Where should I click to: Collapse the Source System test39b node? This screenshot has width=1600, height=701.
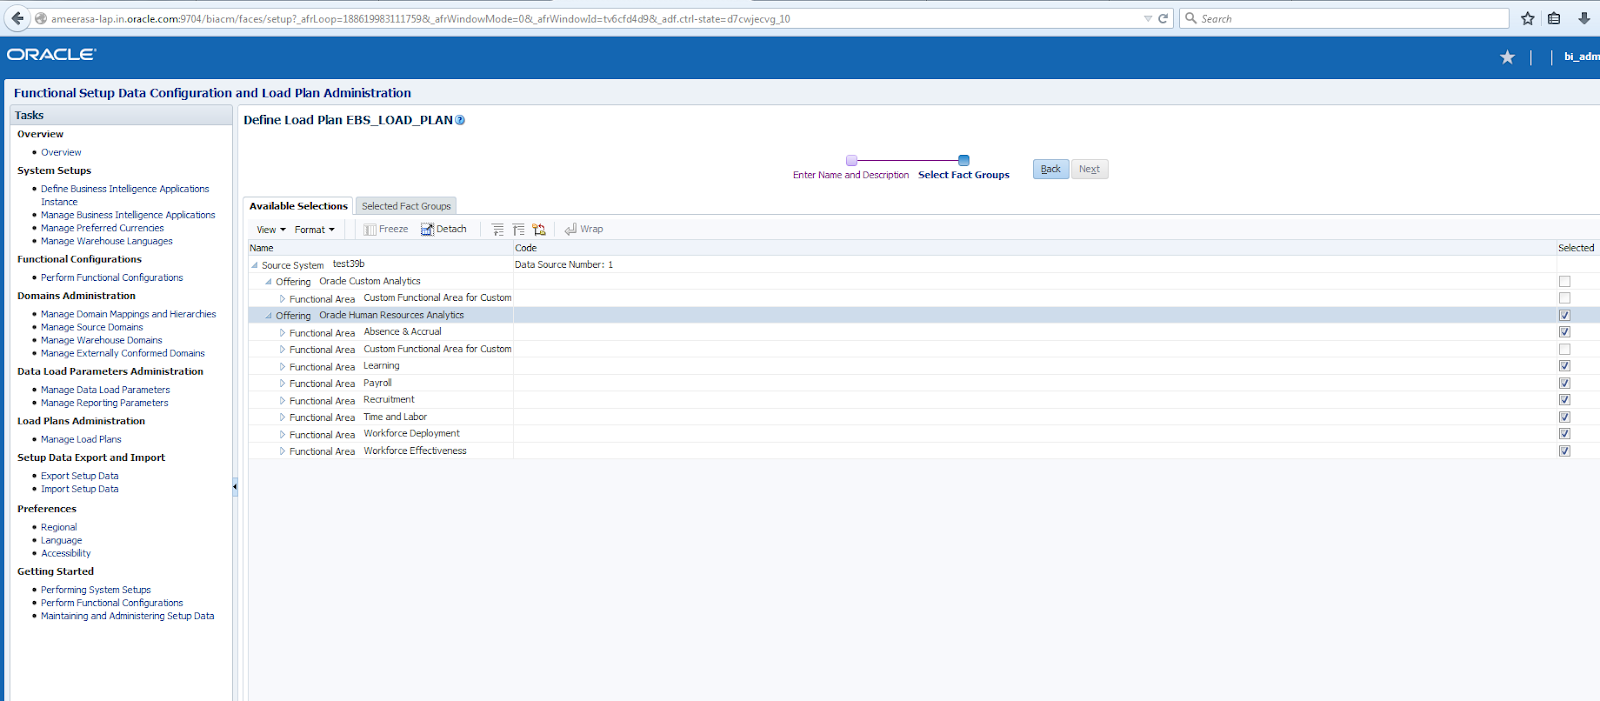(x=255, y=265)
